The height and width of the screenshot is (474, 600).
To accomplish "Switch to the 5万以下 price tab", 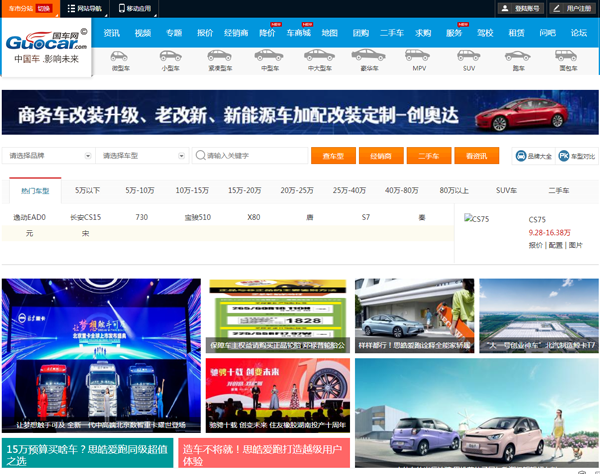I will pyautogui.click(x=88, y=191).
